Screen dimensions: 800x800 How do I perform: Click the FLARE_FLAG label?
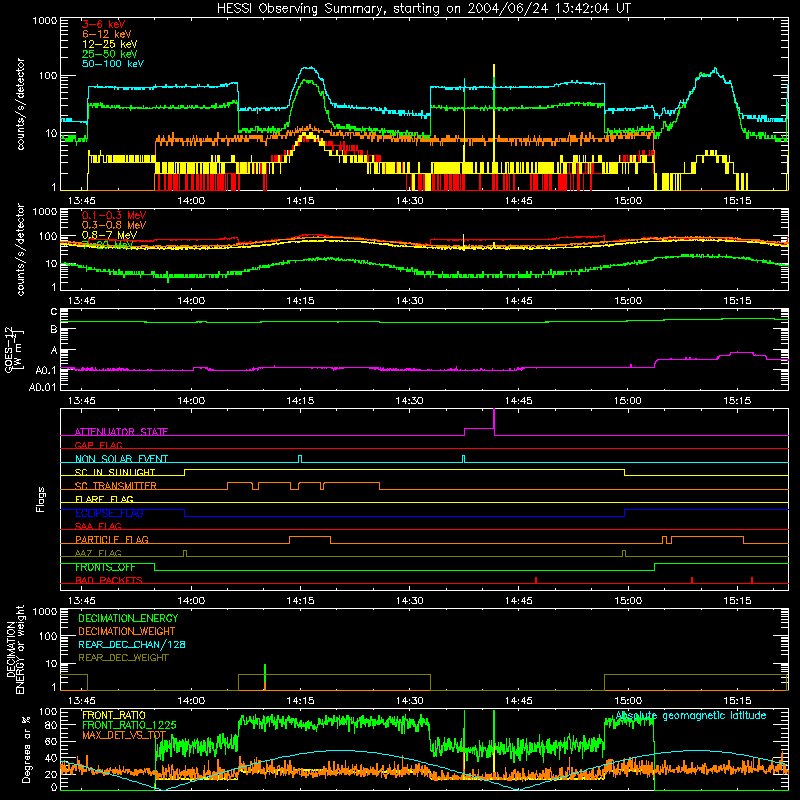pos(104,499)
